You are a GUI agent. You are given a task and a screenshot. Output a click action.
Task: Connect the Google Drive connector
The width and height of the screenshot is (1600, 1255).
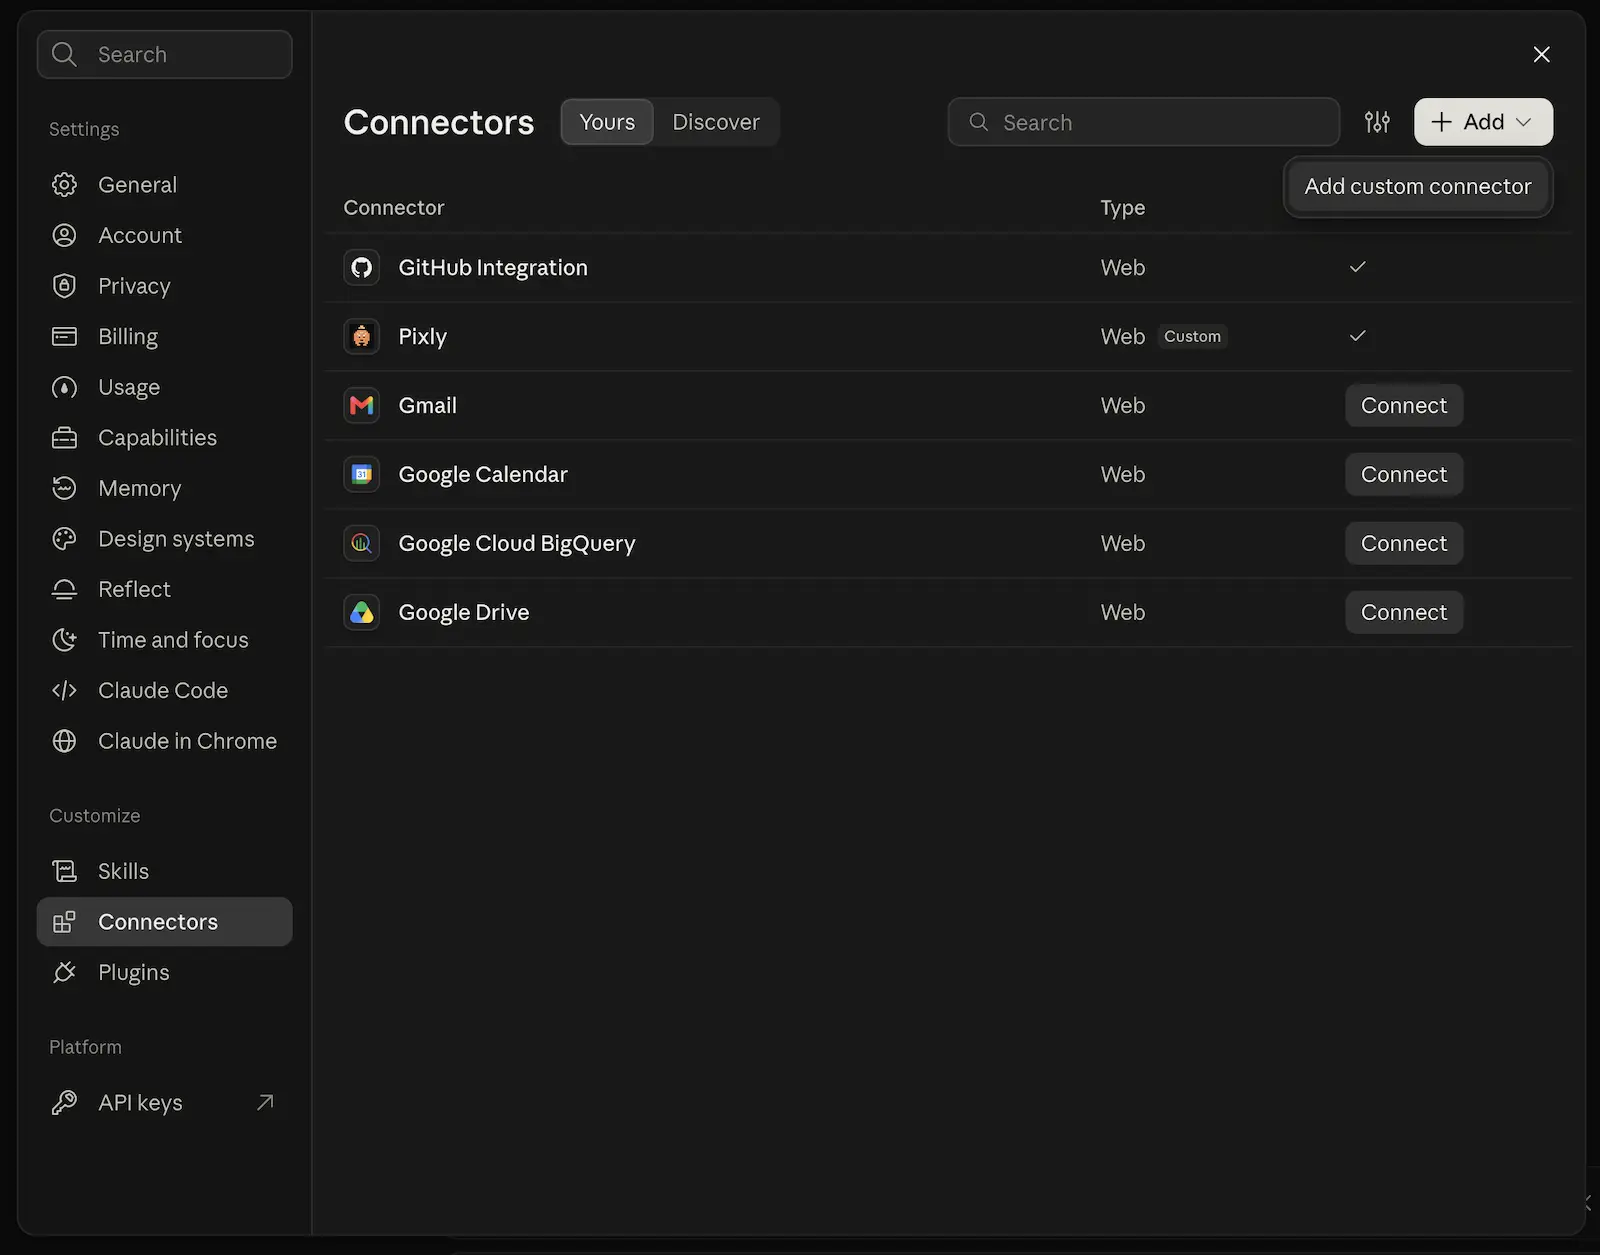[x=1404, y=613]
